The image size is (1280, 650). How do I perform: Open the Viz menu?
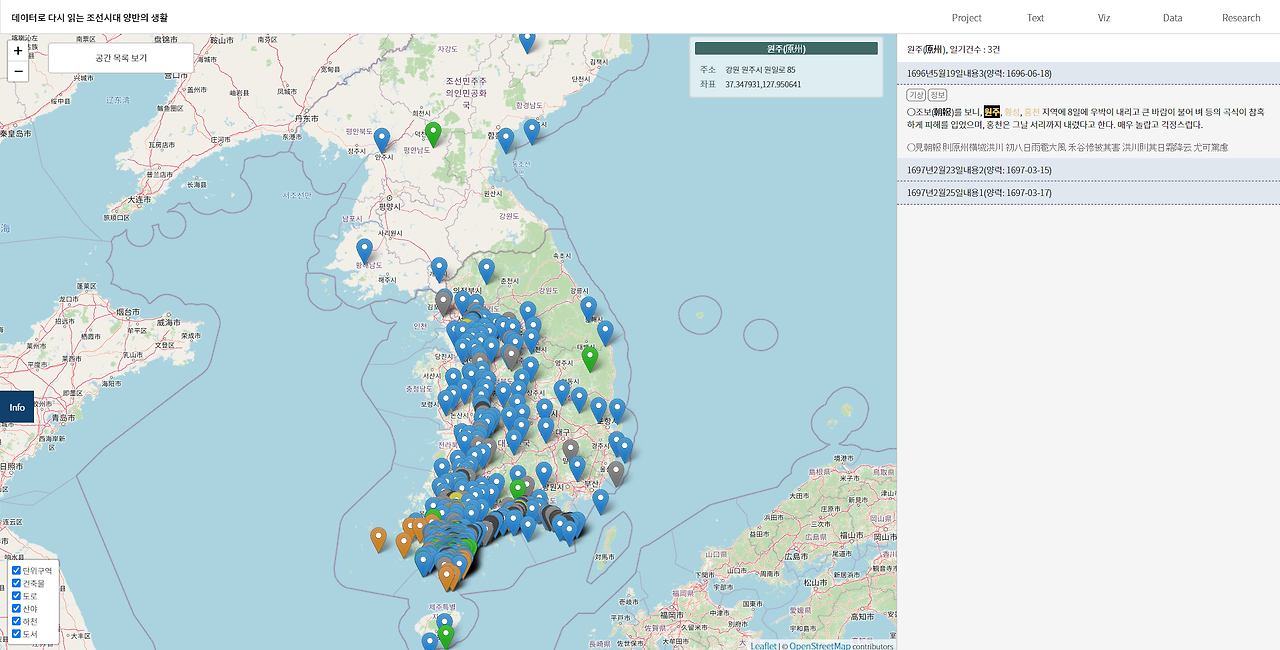pos(1104,18)
